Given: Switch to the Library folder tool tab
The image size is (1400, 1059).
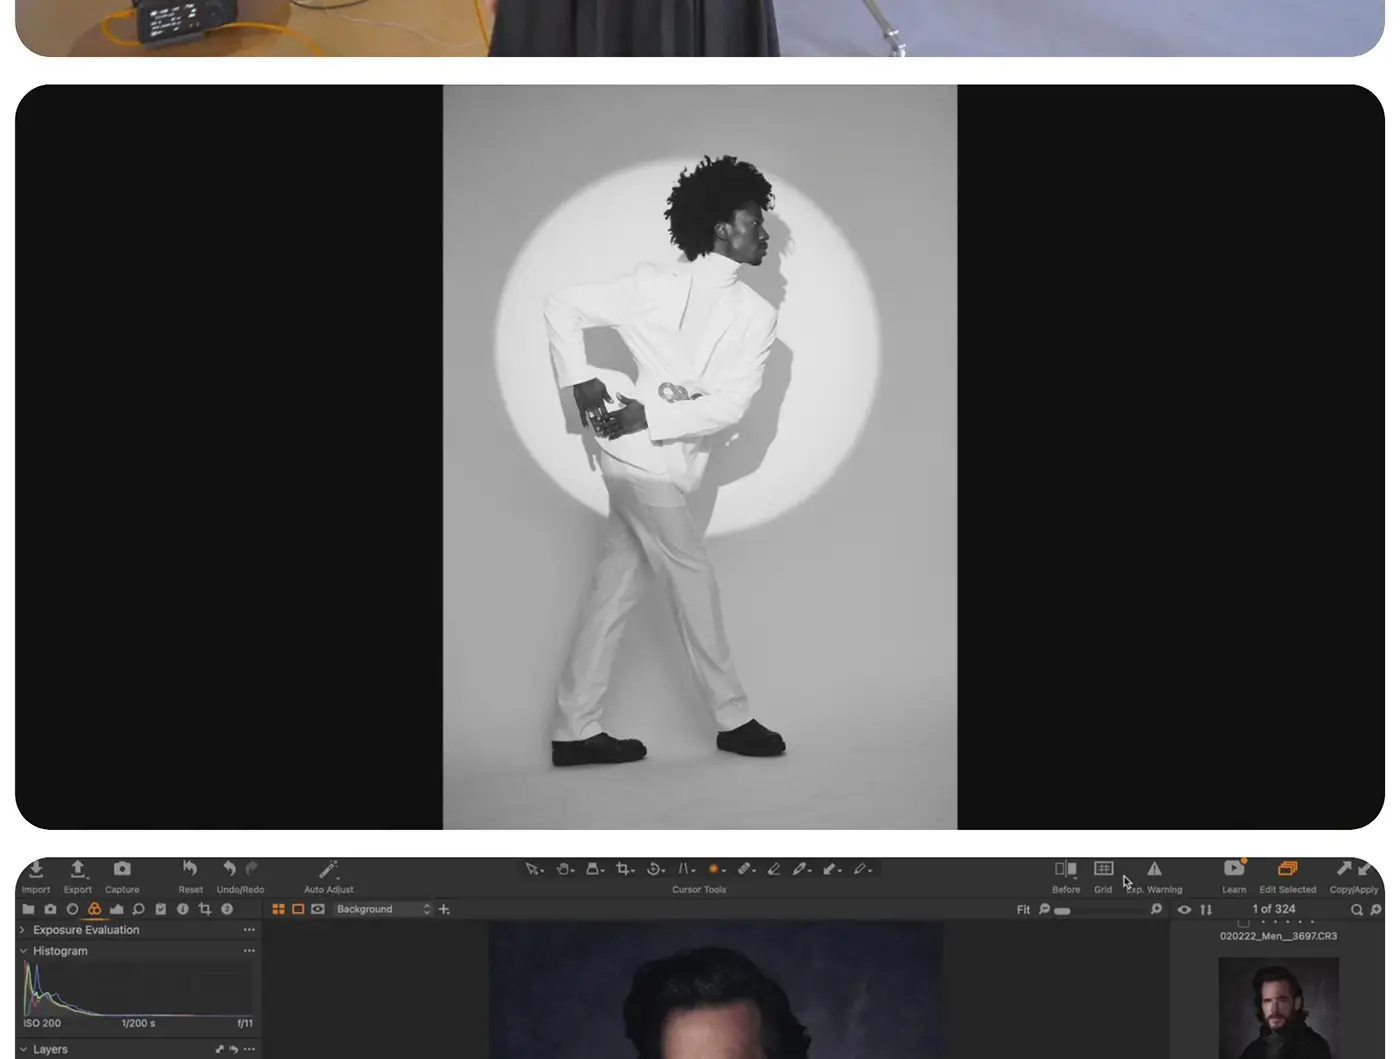Looking at the screenshot, I should click(x=28, y=909).
